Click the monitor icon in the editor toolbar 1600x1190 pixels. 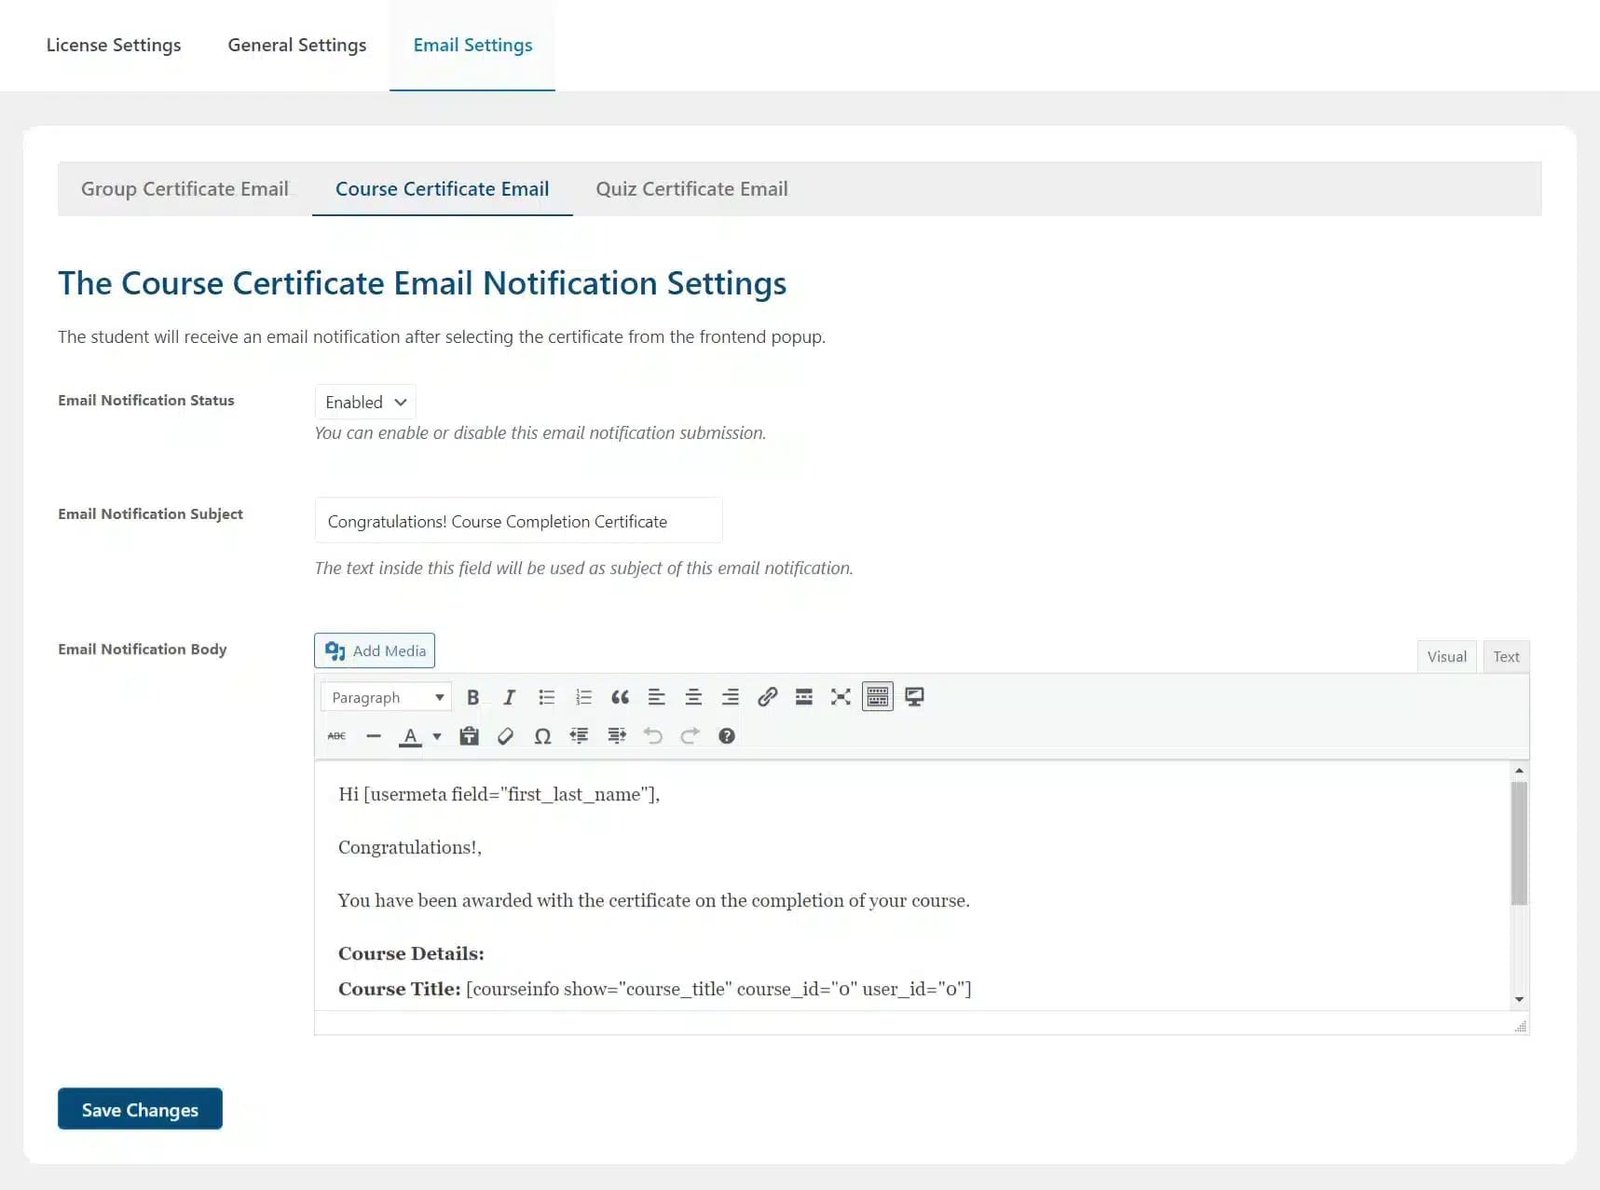(914, 697)
